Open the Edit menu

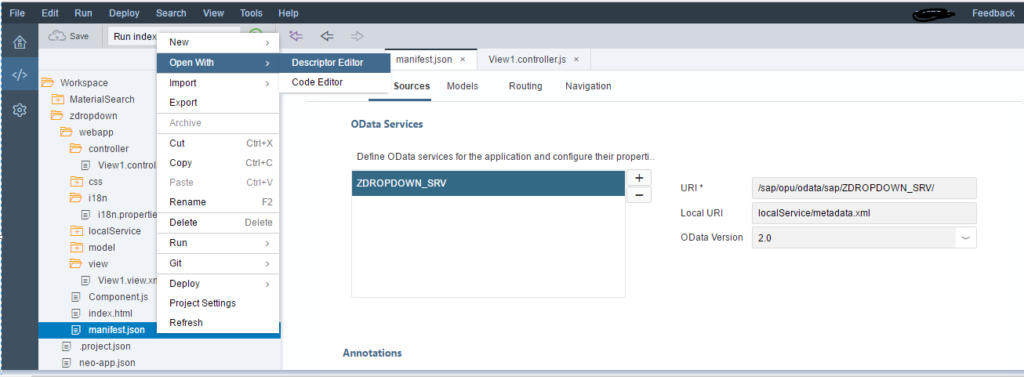50,13
